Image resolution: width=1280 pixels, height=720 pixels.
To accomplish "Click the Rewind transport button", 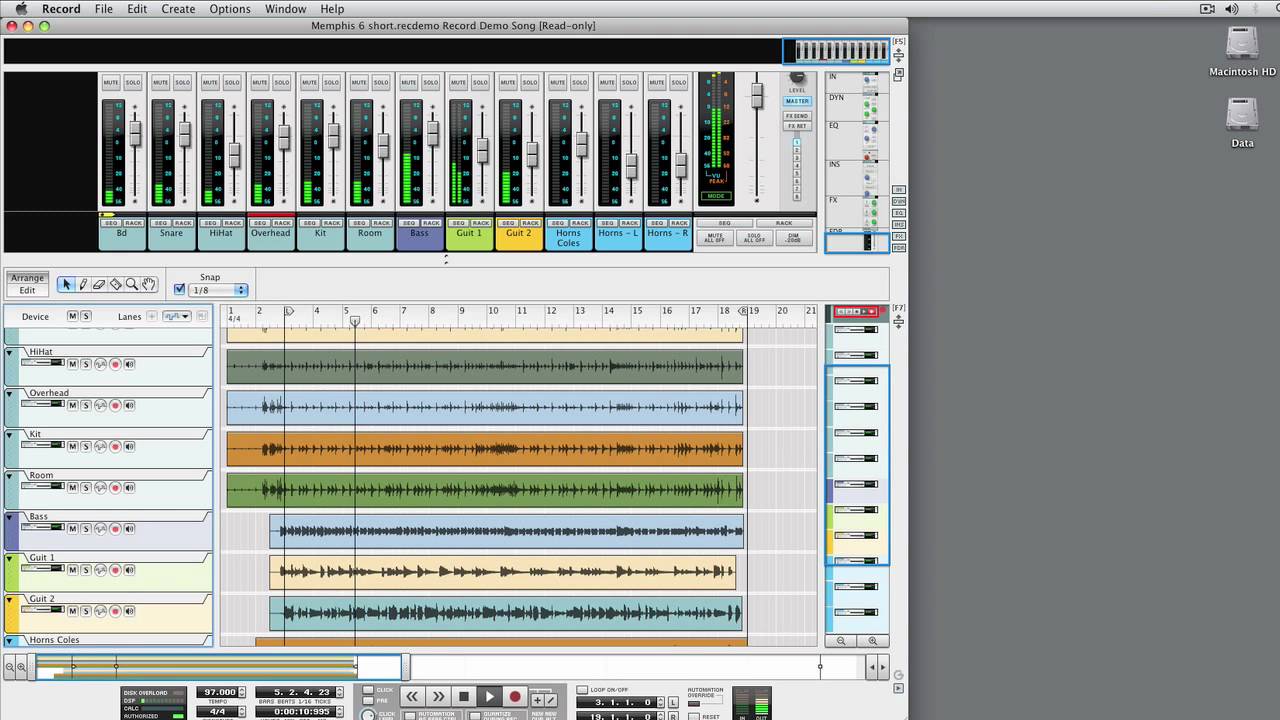I will pos(412,697).
